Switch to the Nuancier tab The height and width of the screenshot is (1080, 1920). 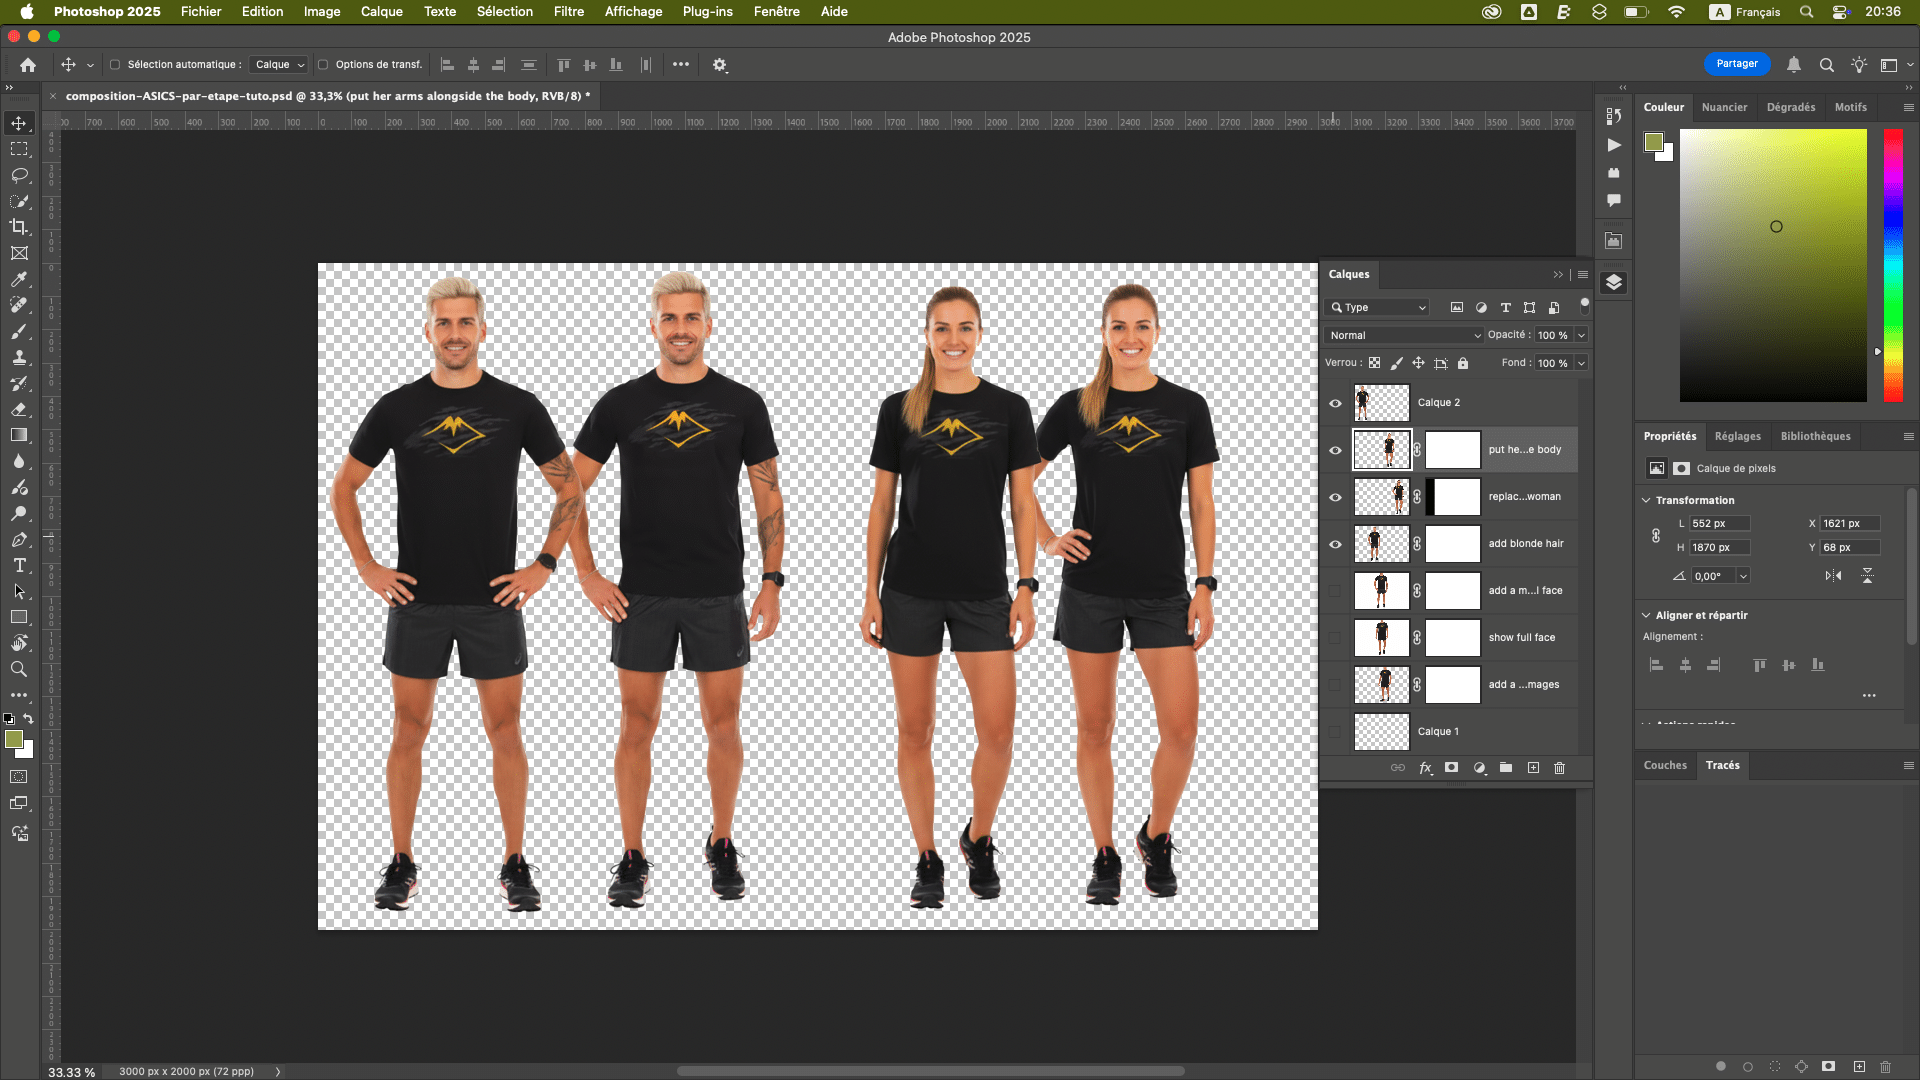[1724, 107]
